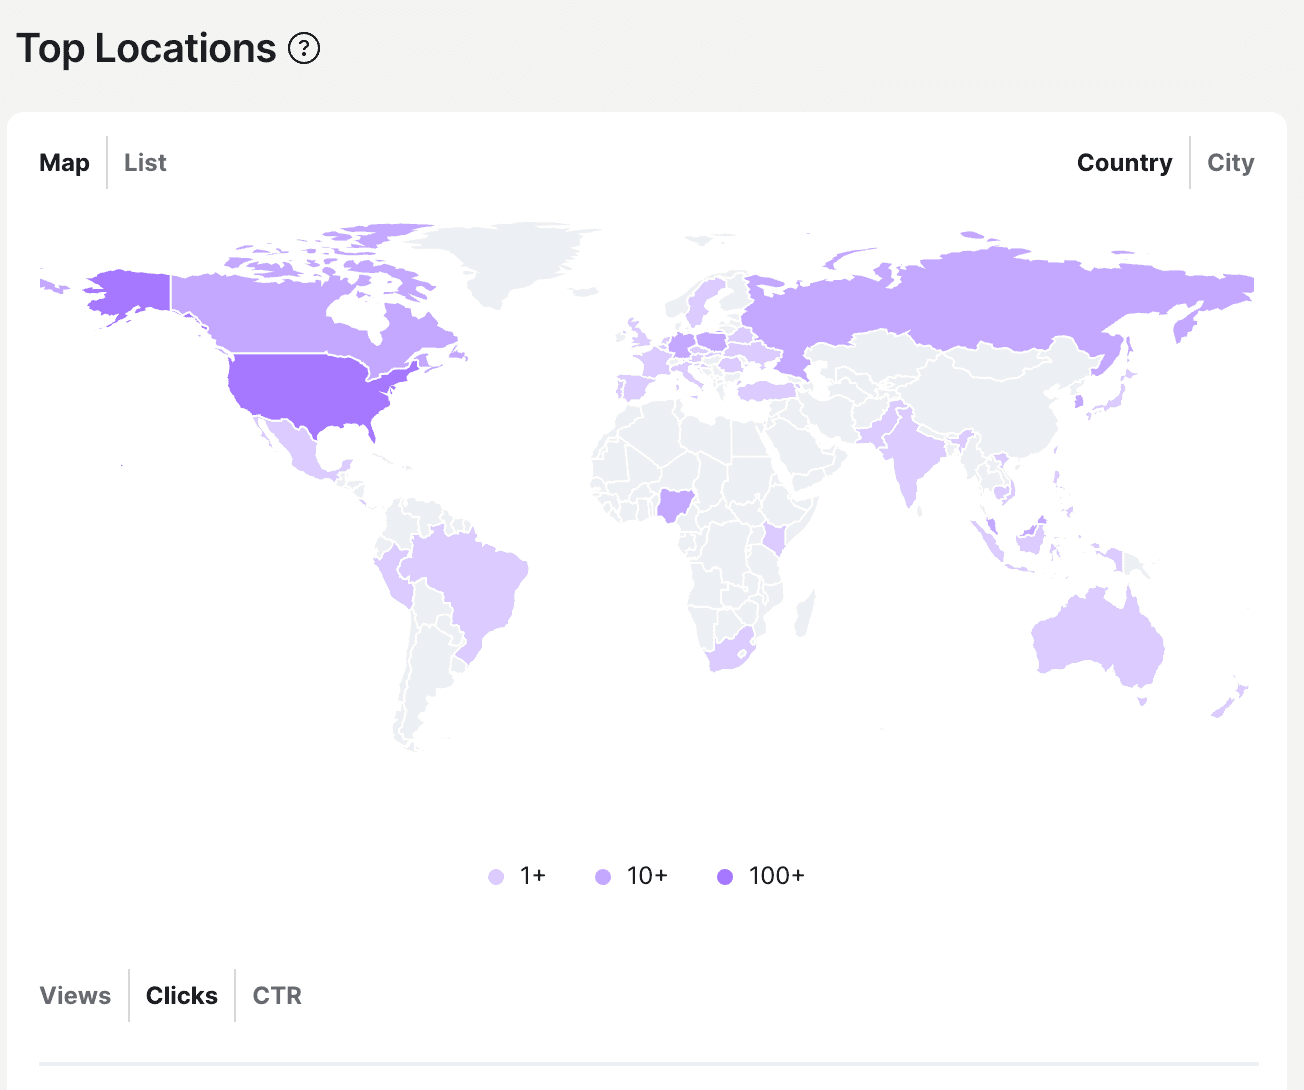Click the 10+ legend color dot
The image size is (1304, 1090).
click(603, 877)
